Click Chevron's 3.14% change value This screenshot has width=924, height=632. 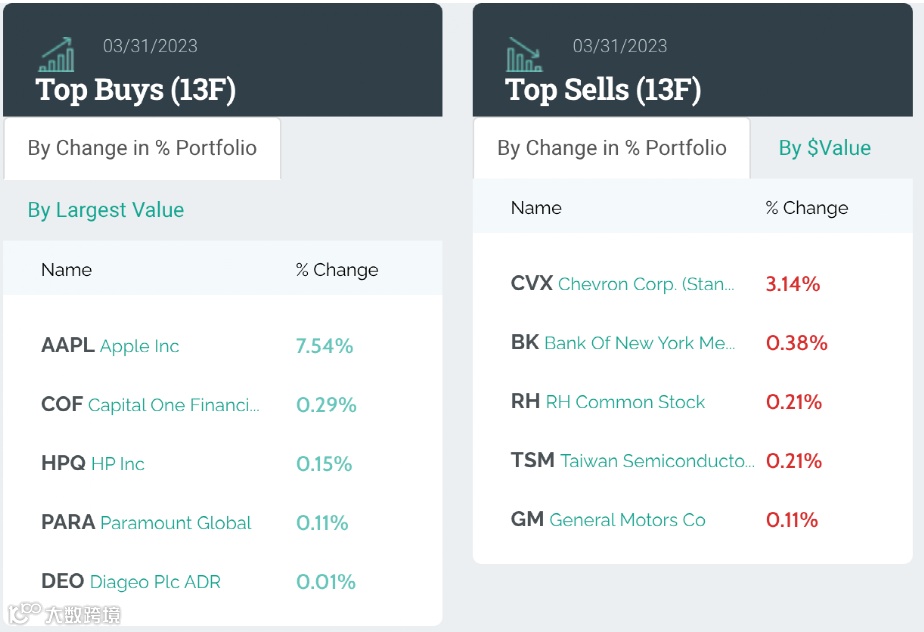(x=793, y=284)
